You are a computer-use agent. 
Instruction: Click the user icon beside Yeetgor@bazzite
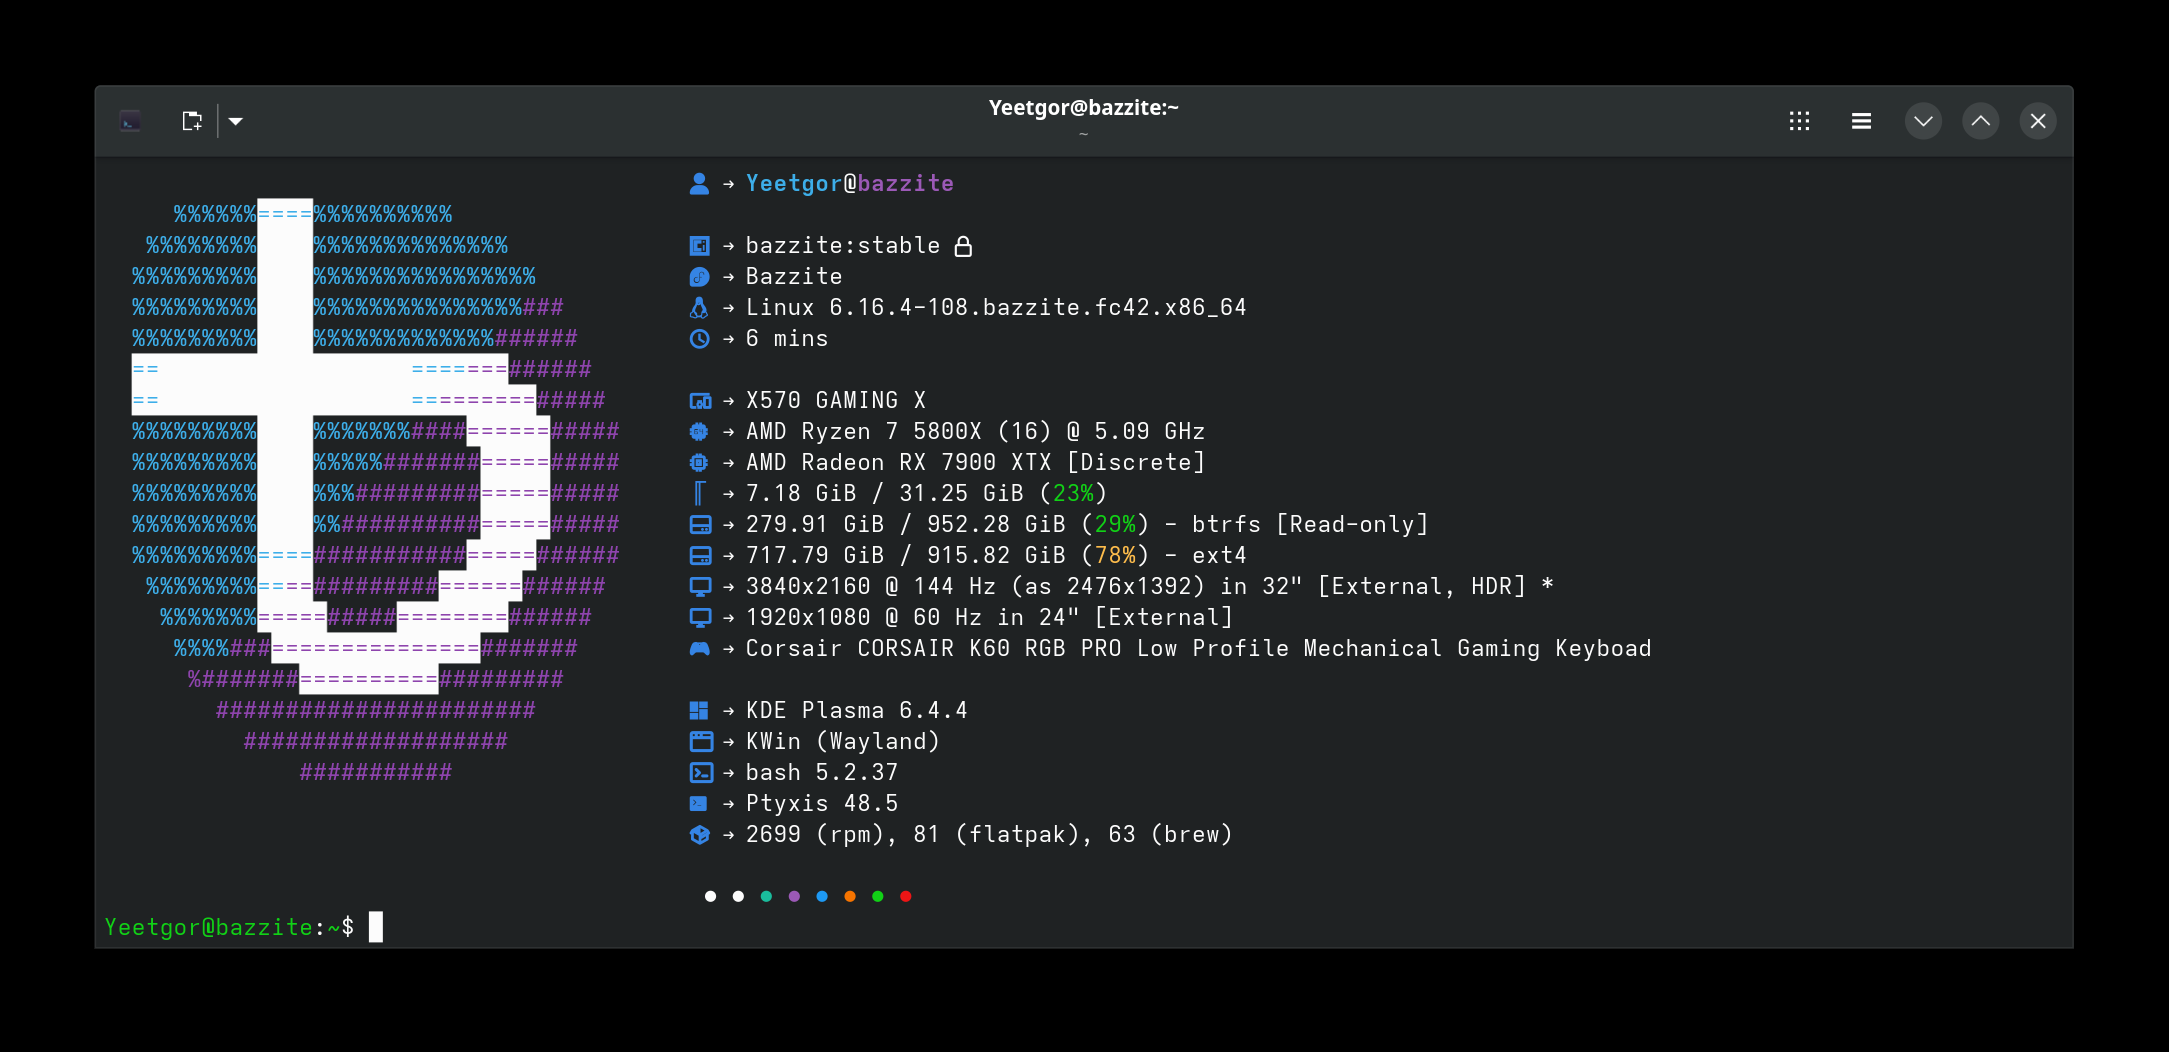coord(699,184)
